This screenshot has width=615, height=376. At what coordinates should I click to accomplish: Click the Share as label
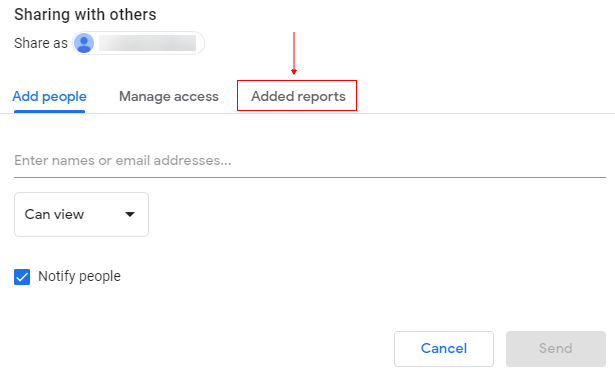click(41, 43)
